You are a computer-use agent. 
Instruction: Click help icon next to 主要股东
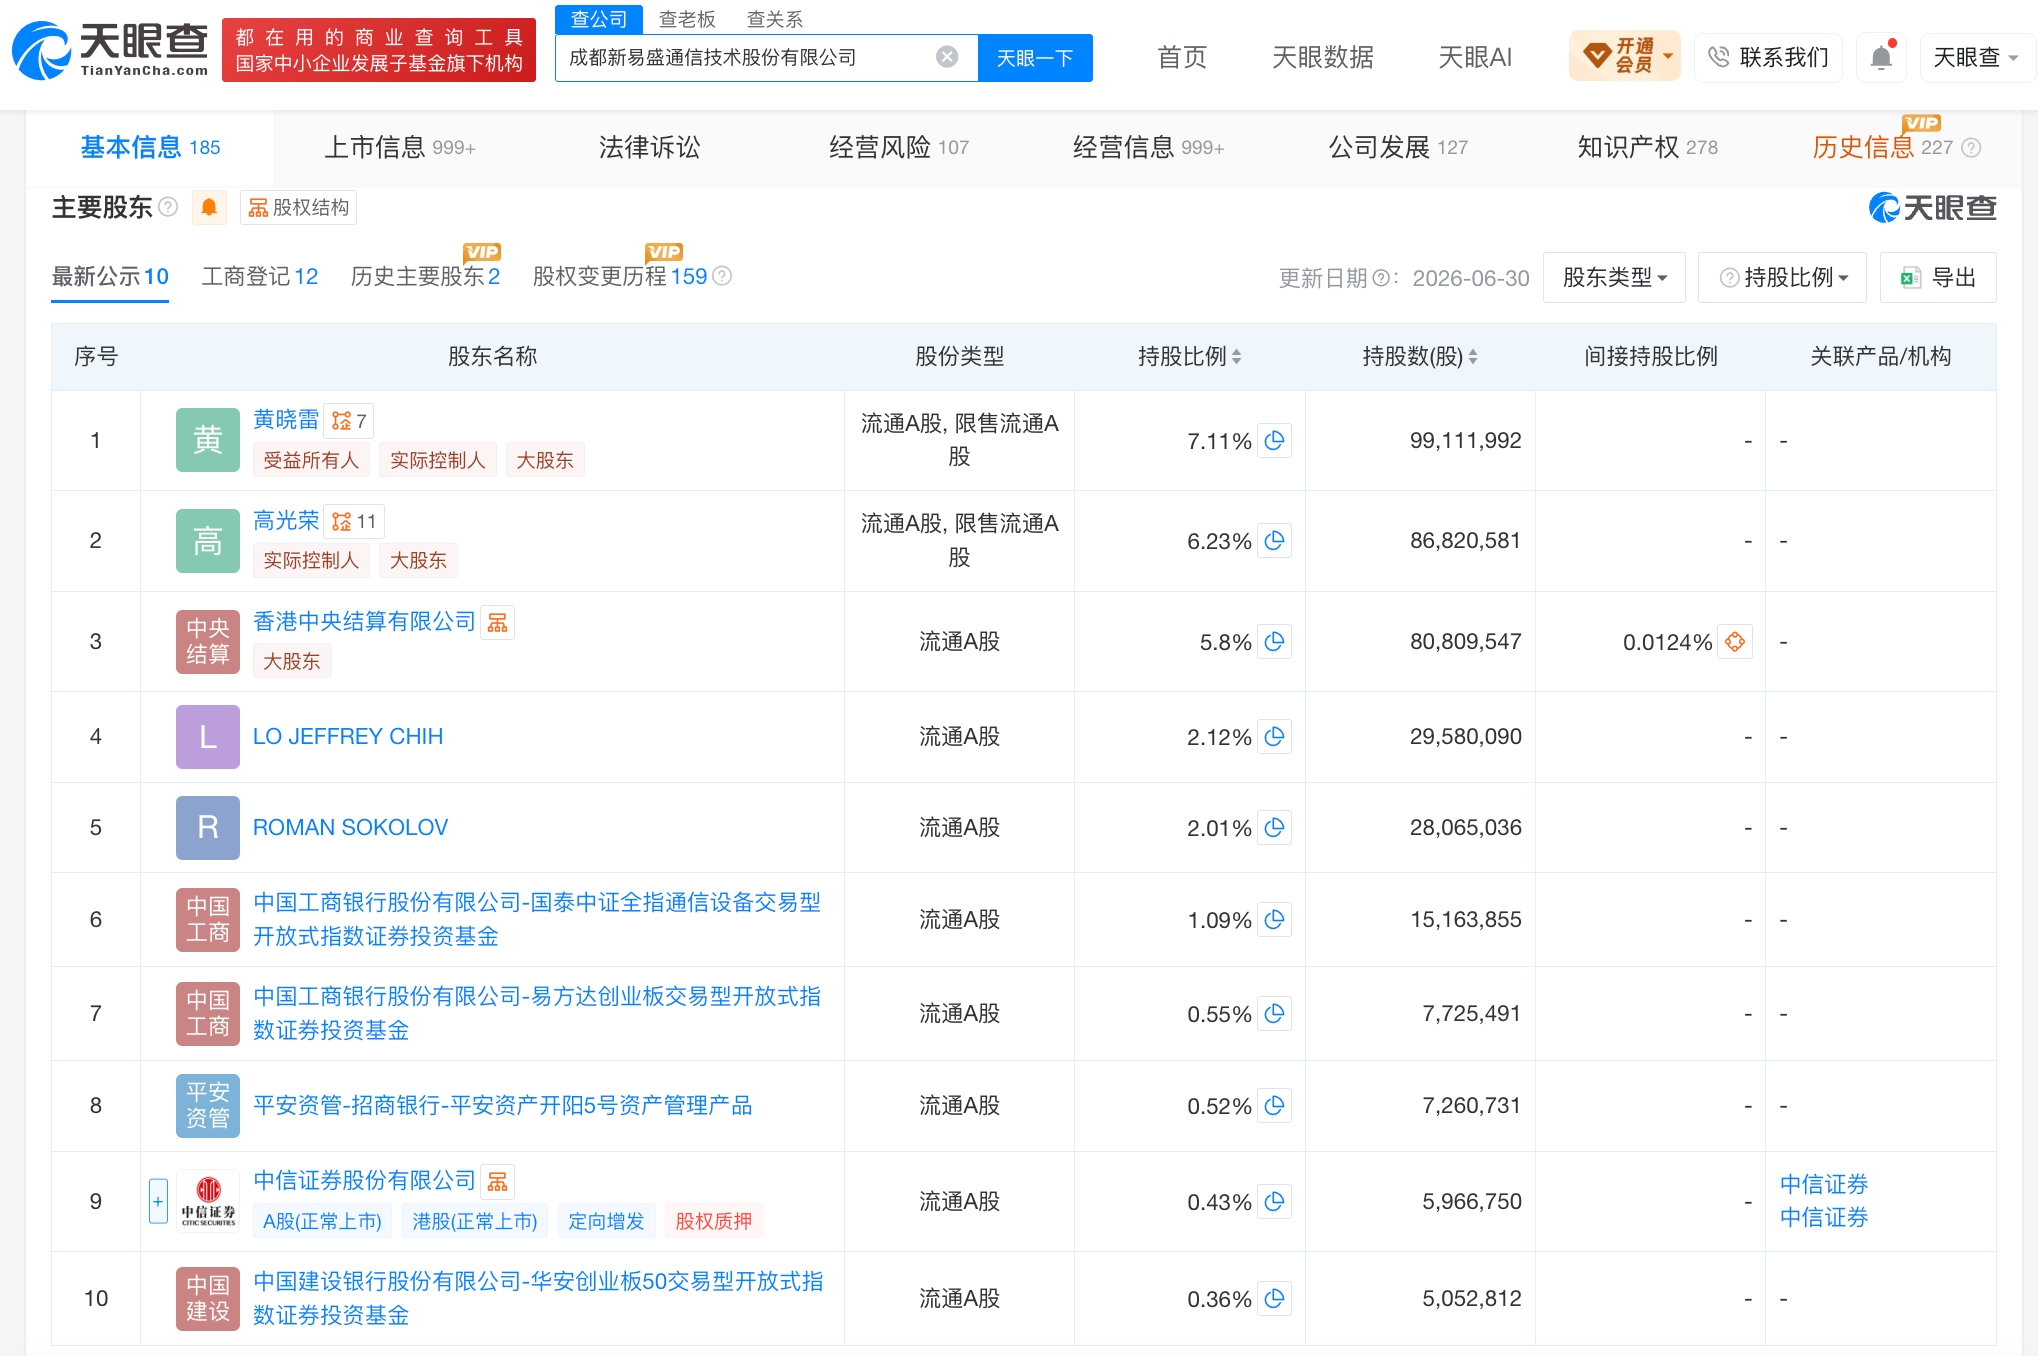point(168,207)
